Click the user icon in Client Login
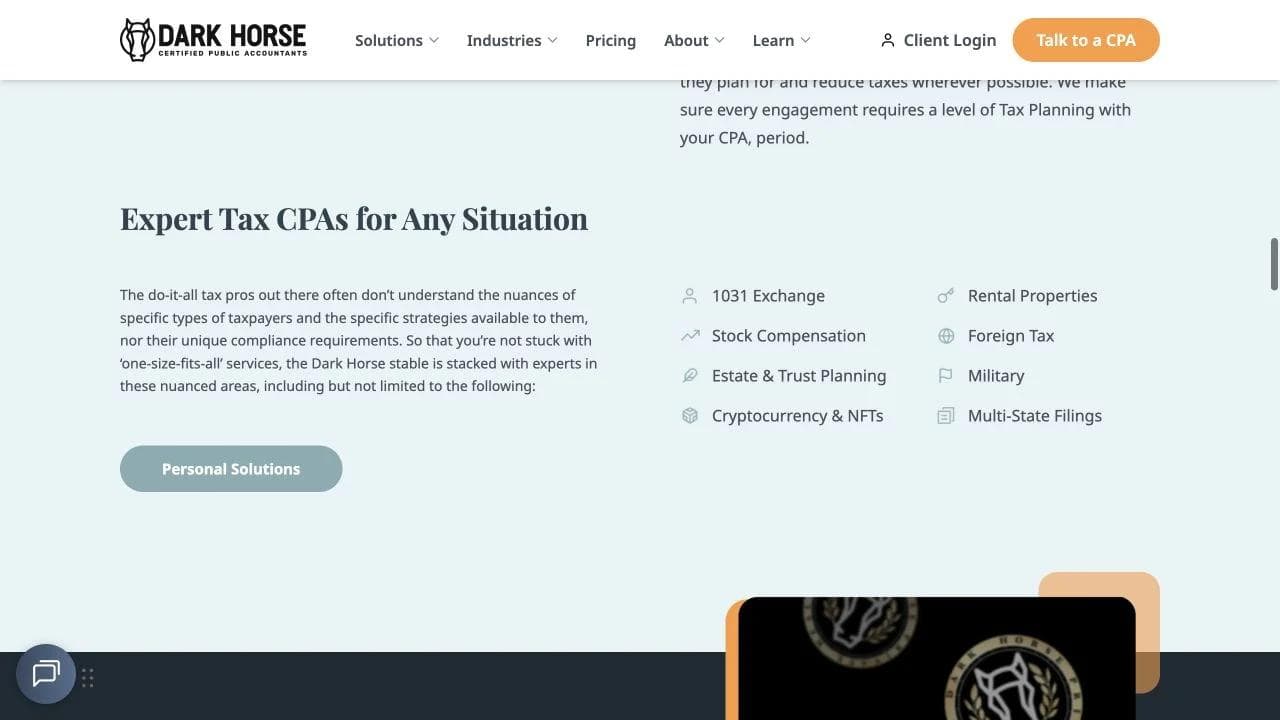 point(887,40)
